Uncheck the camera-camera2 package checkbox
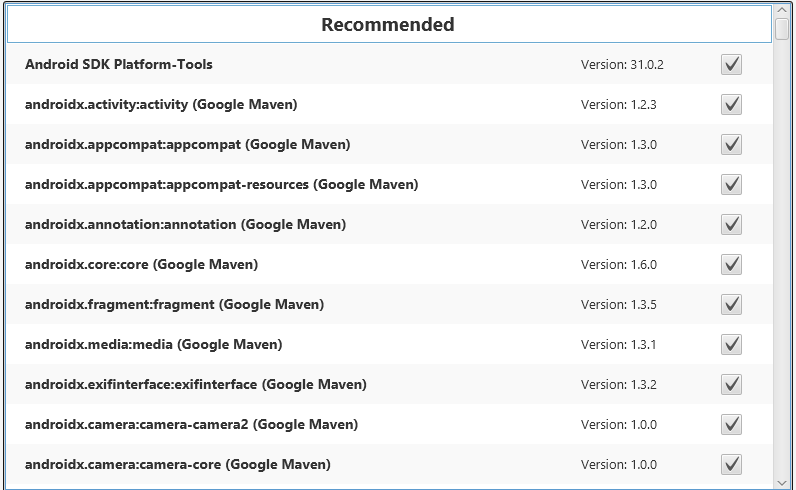 coord(731,425)
